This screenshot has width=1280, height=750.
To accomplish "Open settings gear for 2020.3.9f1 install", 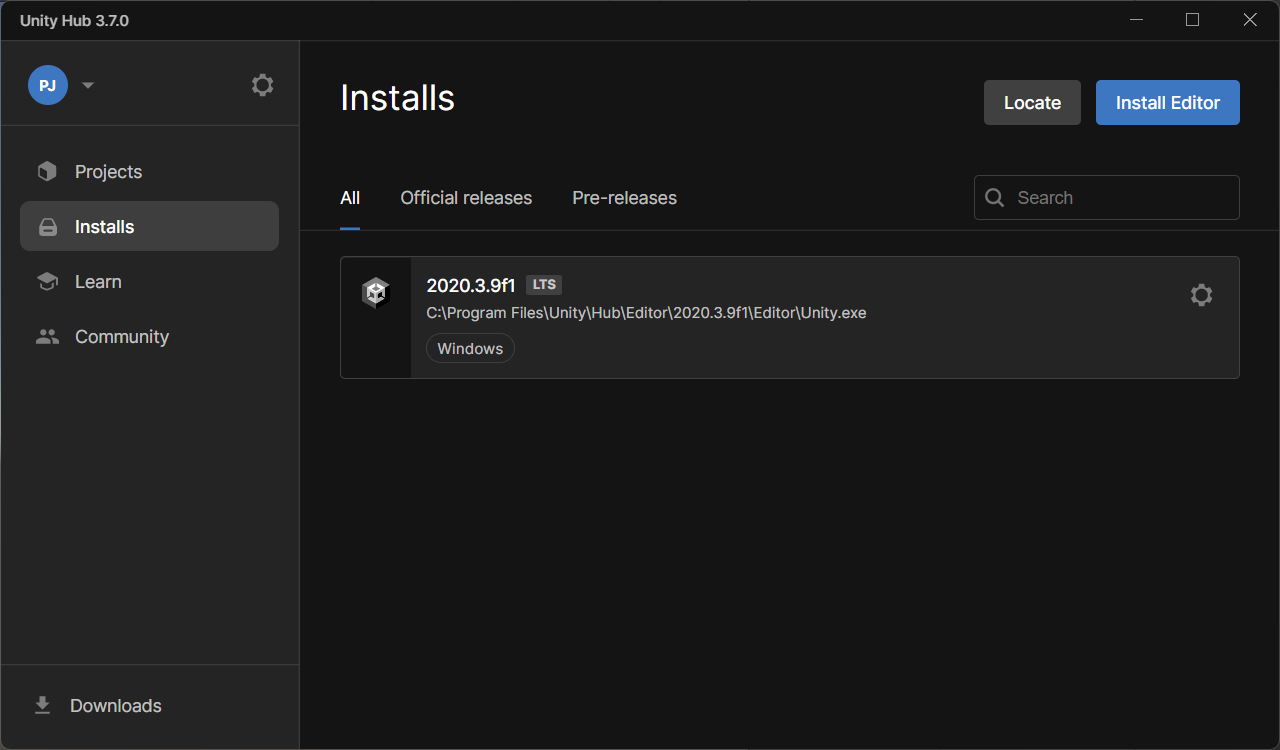I will tap(1201, 295).
